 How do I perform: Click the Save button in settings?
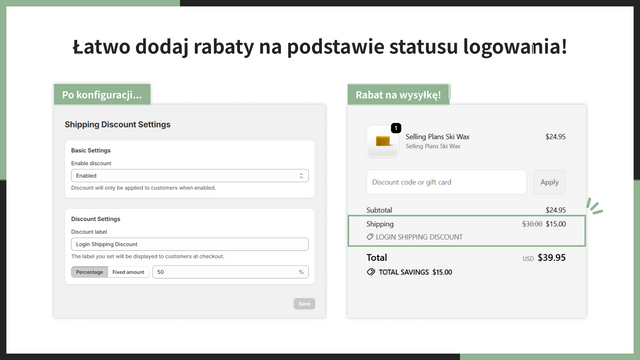pos(304,304)
